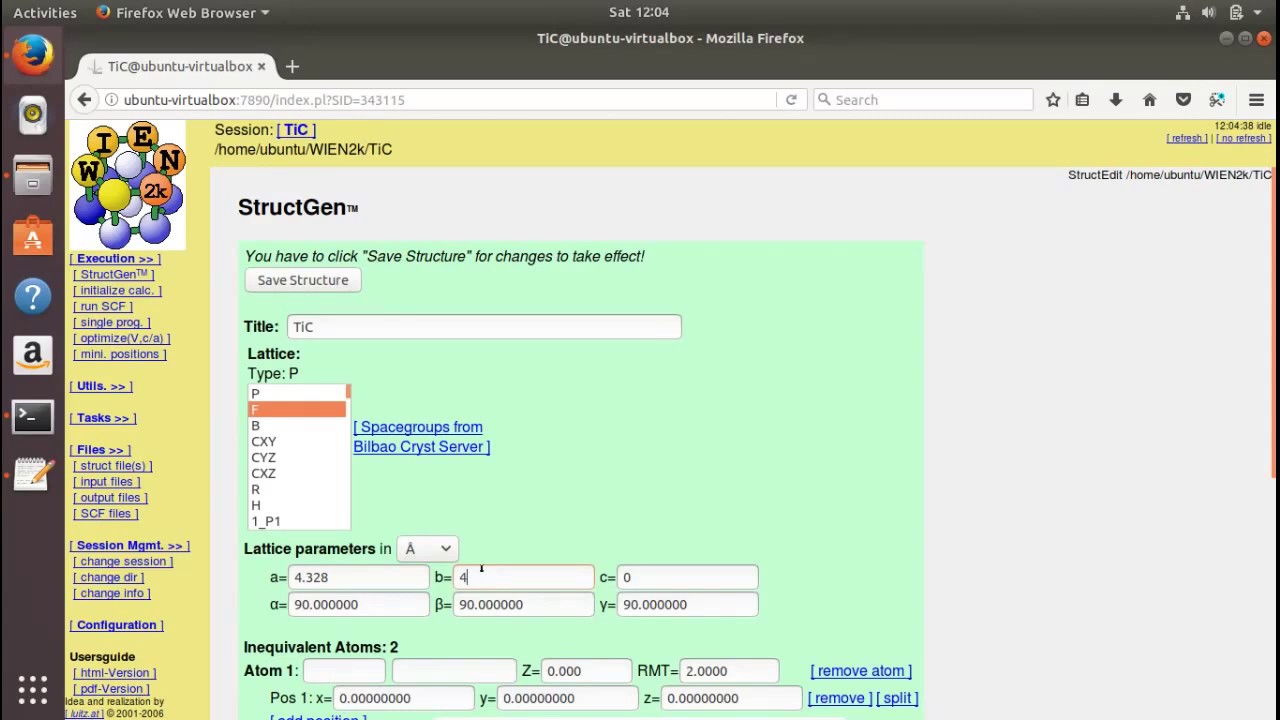
Task: Open Firefox from the Ubuntu dock
Action: (33, 54)
